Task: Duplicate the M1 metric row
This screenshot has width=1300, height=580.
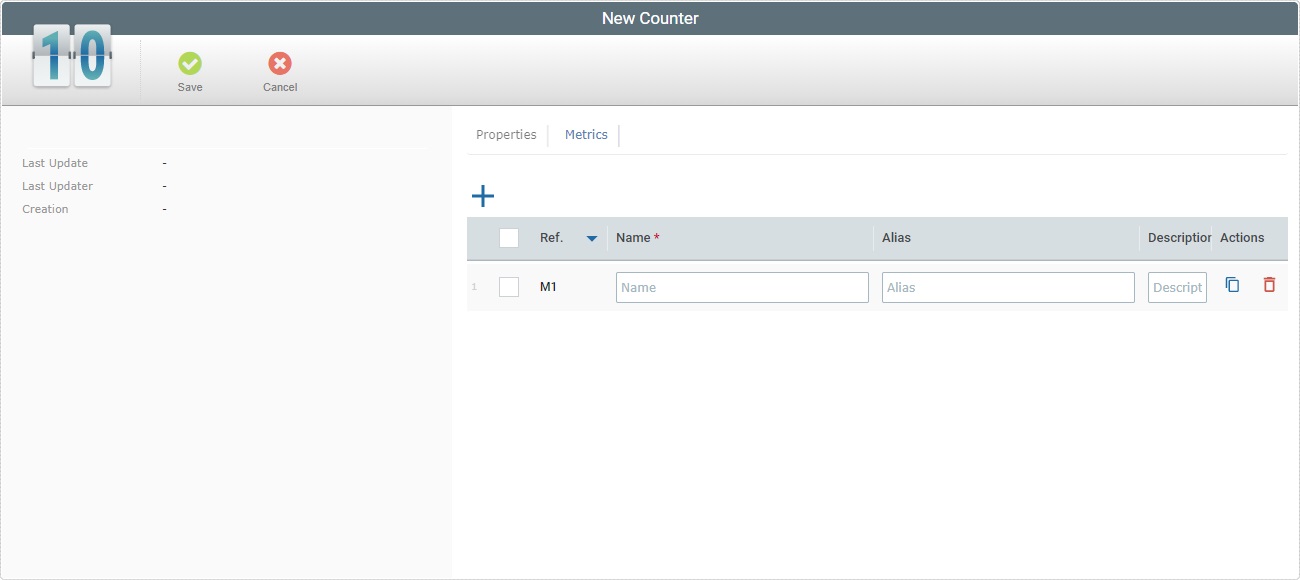Action: tap(1233, 285)
